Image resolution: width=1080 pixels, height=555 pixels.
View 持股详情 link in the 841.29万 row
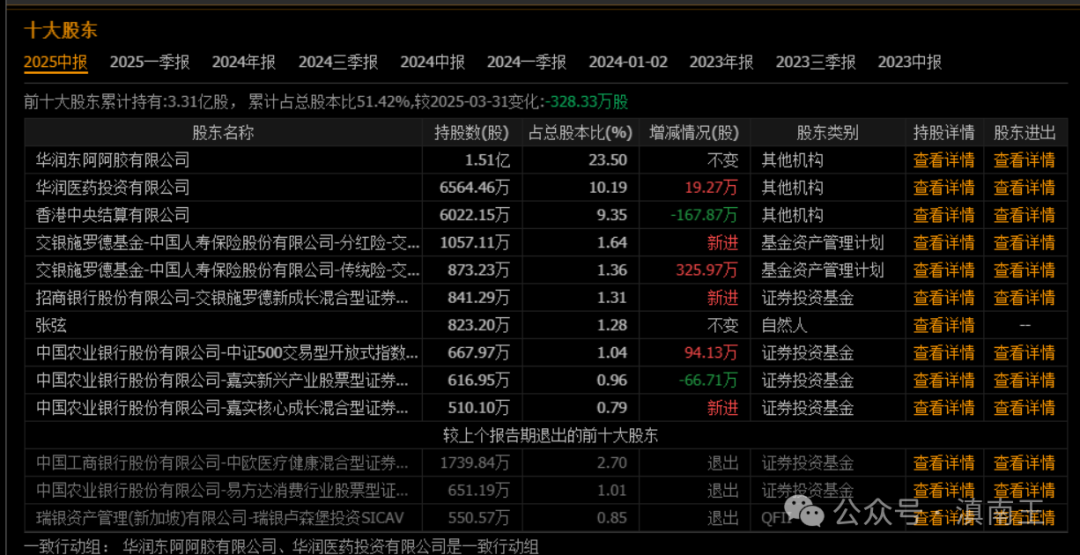click(944, 297)
